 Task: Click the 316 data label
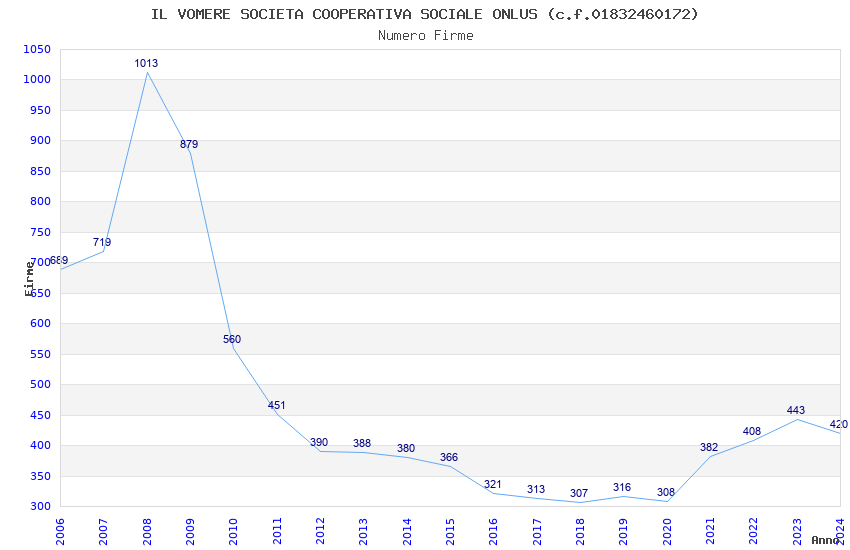[622, 487]
